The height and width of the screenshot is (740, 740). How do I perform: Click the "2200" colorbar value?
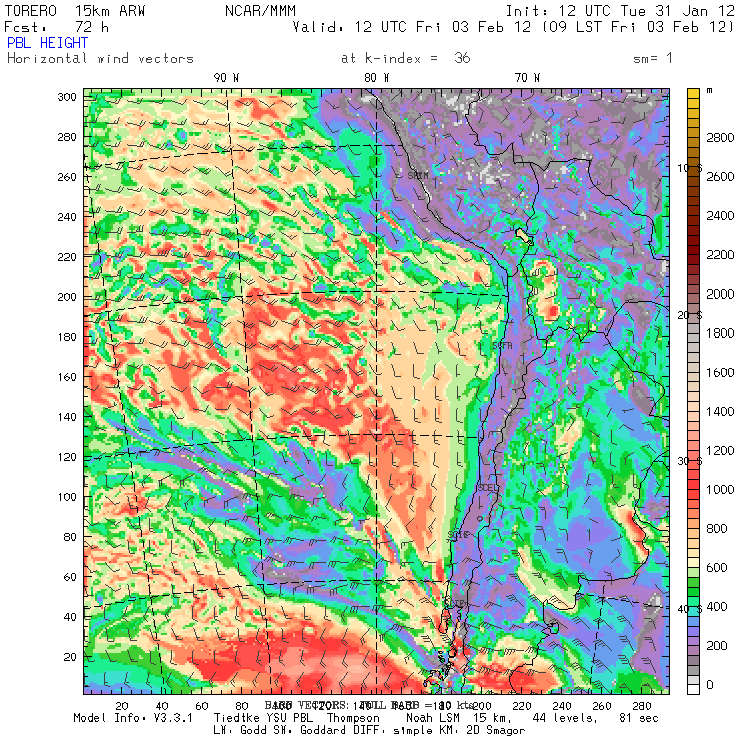pyautogui.click(x=720, y=255)
